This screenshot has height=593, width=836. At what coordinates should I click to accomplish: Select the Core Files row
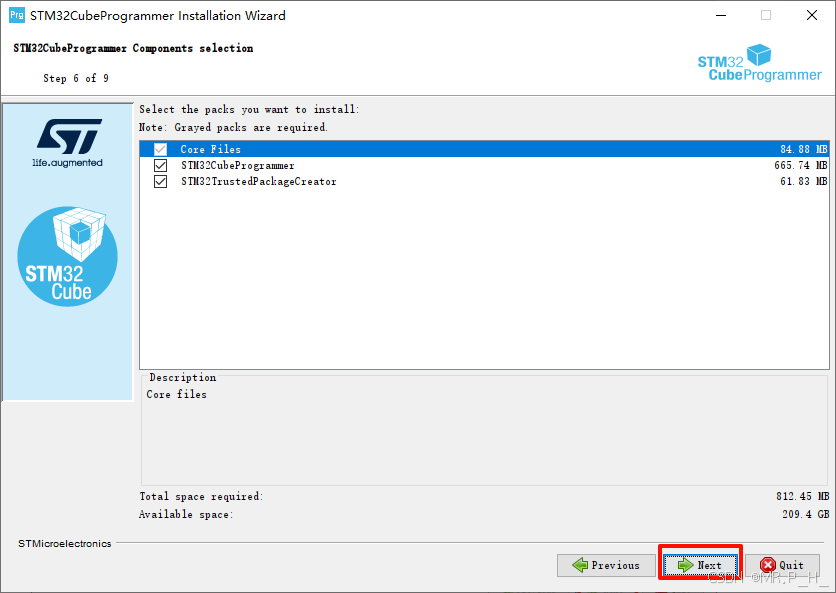484,149
